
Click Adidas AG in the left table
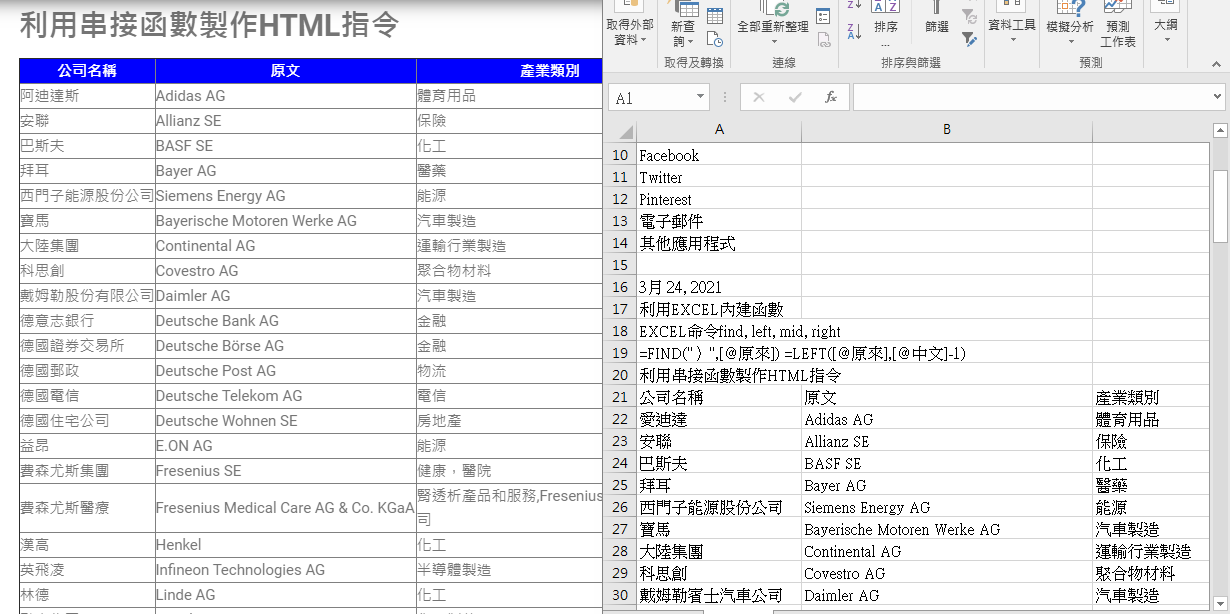pyautogui.click(x=191, y=96)
